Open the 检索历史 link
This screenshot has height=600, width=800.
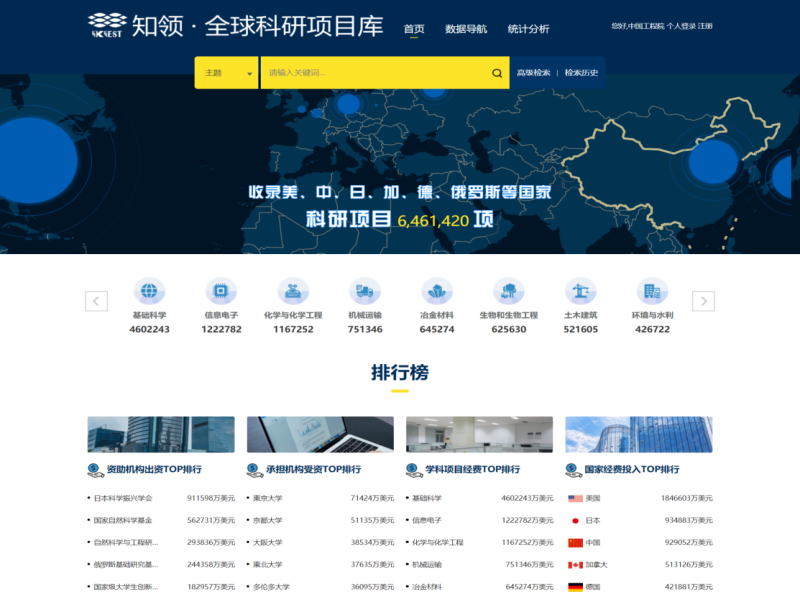581,73
